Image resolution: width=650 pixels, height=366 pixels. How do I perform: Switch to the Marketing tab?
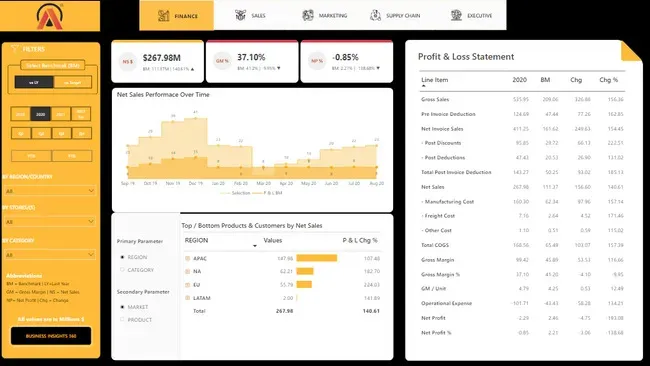pyautogui.click(x=324, y=16)
